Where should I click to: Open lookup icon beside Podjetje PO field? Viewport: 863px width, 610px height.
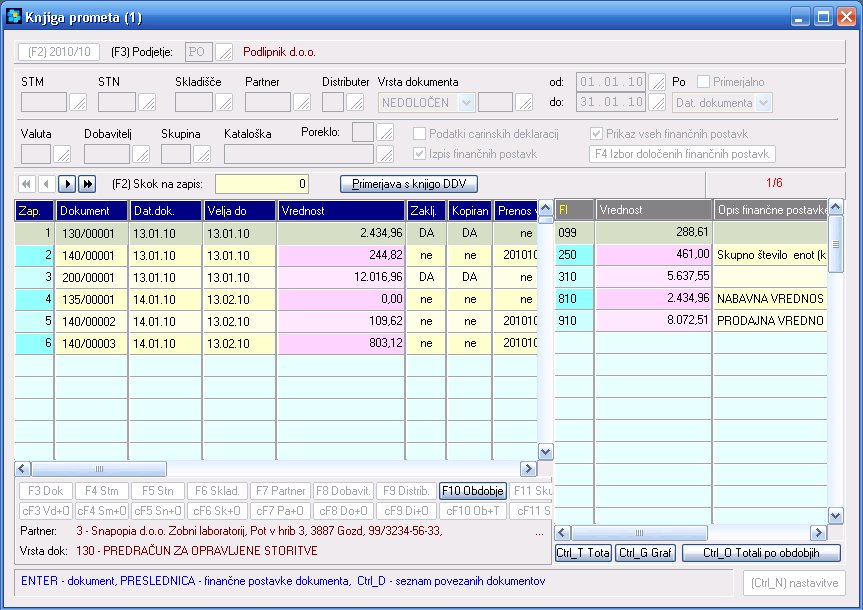225,52
